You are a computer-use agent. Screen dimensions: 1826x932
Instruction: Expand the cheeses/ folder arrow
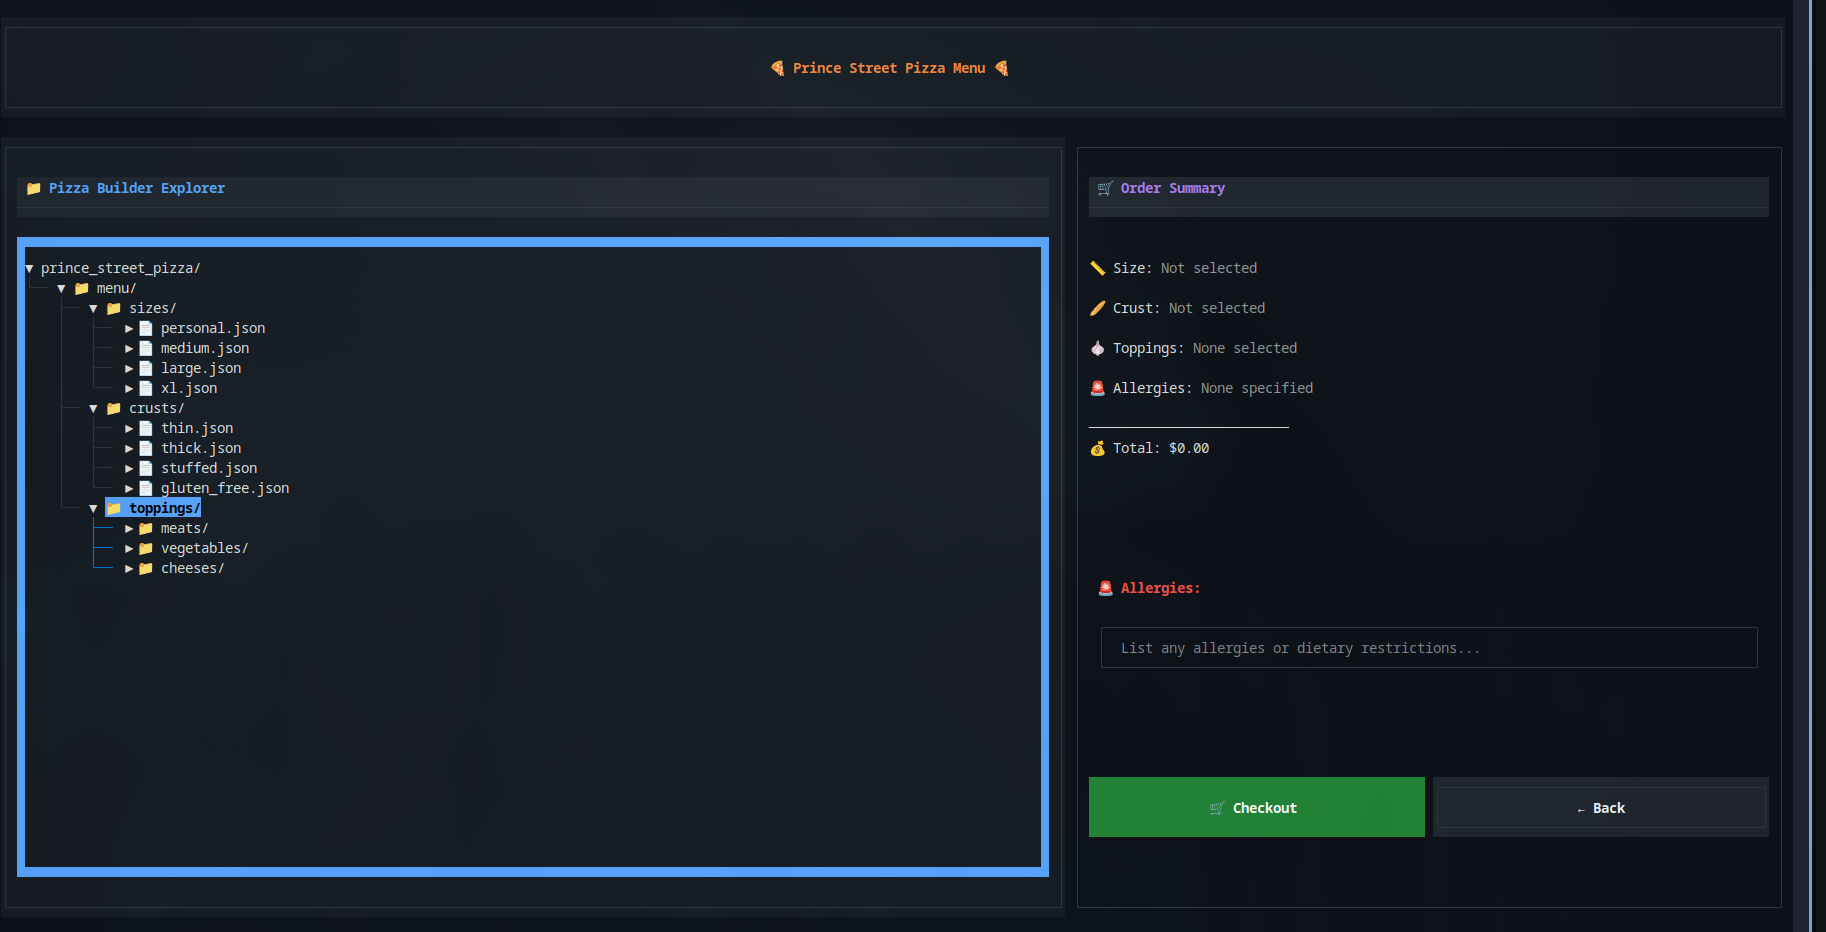tap(129, 569)
